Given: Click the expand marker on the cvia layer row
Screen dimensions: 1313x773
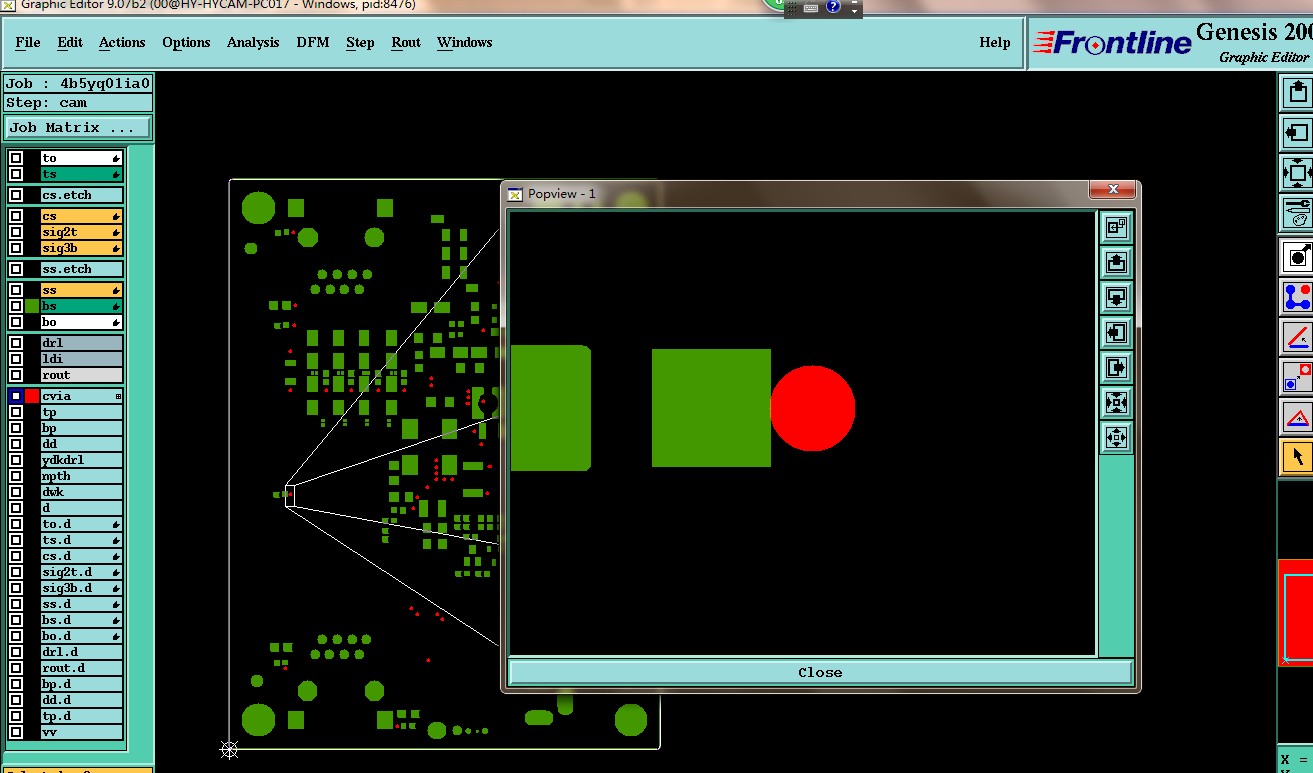Looking at the screenshot, I should coord(118,397).
